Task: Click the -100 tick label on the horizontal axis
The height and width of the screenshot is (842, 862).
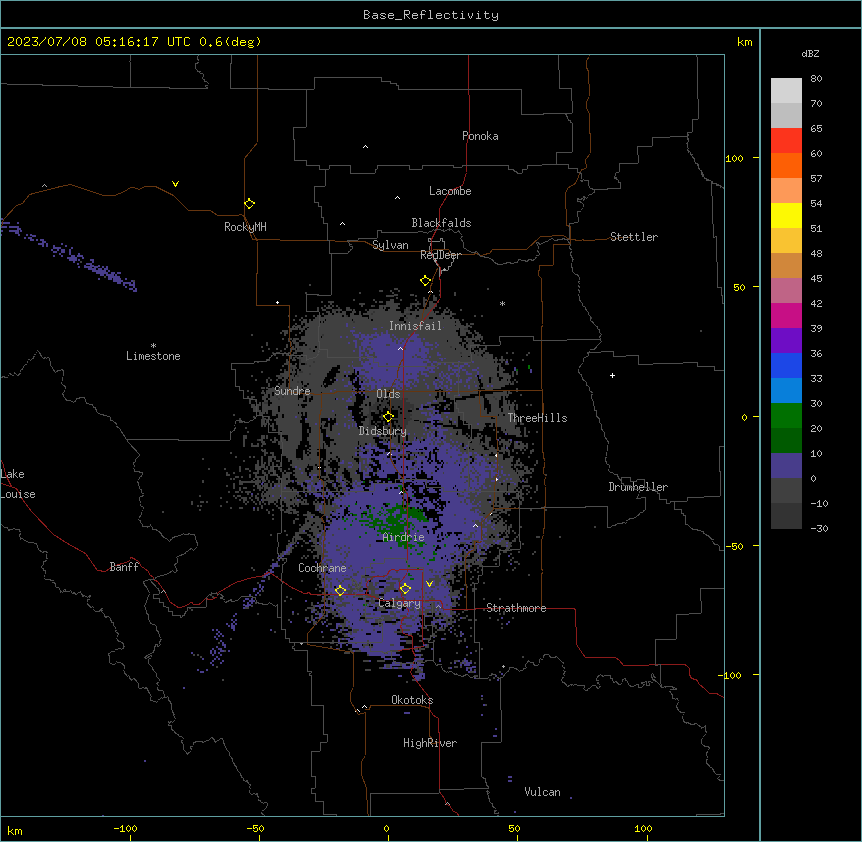Action: point(125,829)
